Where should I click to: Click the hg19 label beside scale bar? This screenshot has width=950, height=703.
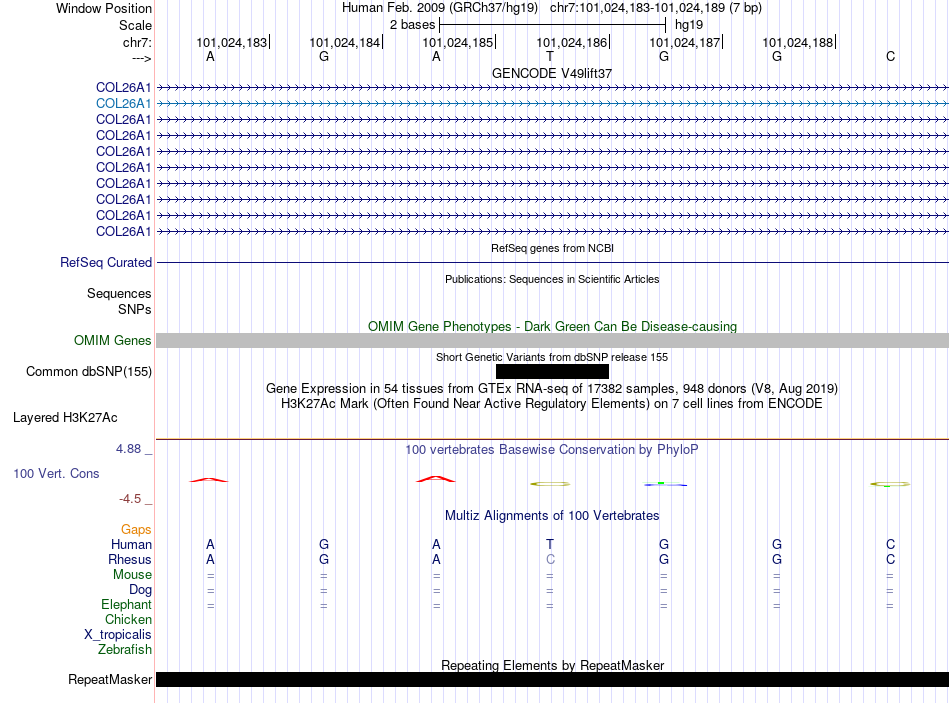(689, 25)
